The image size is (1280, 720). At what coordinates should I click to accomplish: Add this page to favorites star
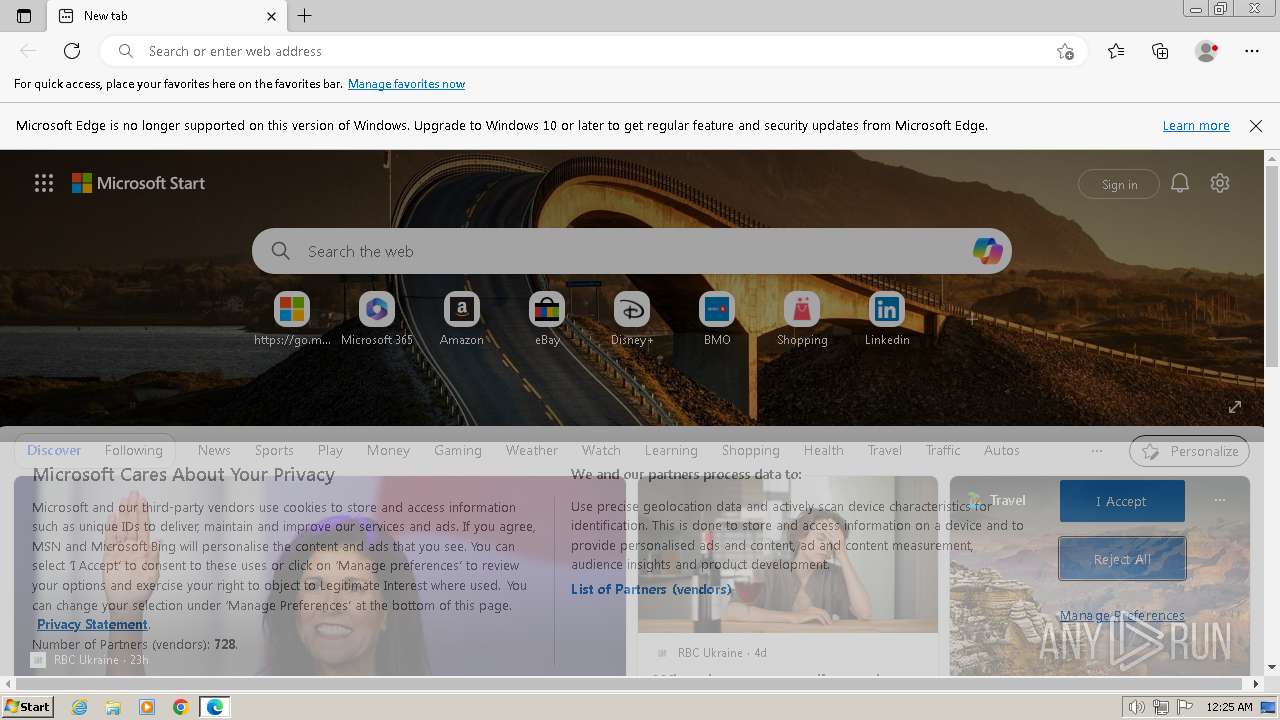pos(1065,51)
